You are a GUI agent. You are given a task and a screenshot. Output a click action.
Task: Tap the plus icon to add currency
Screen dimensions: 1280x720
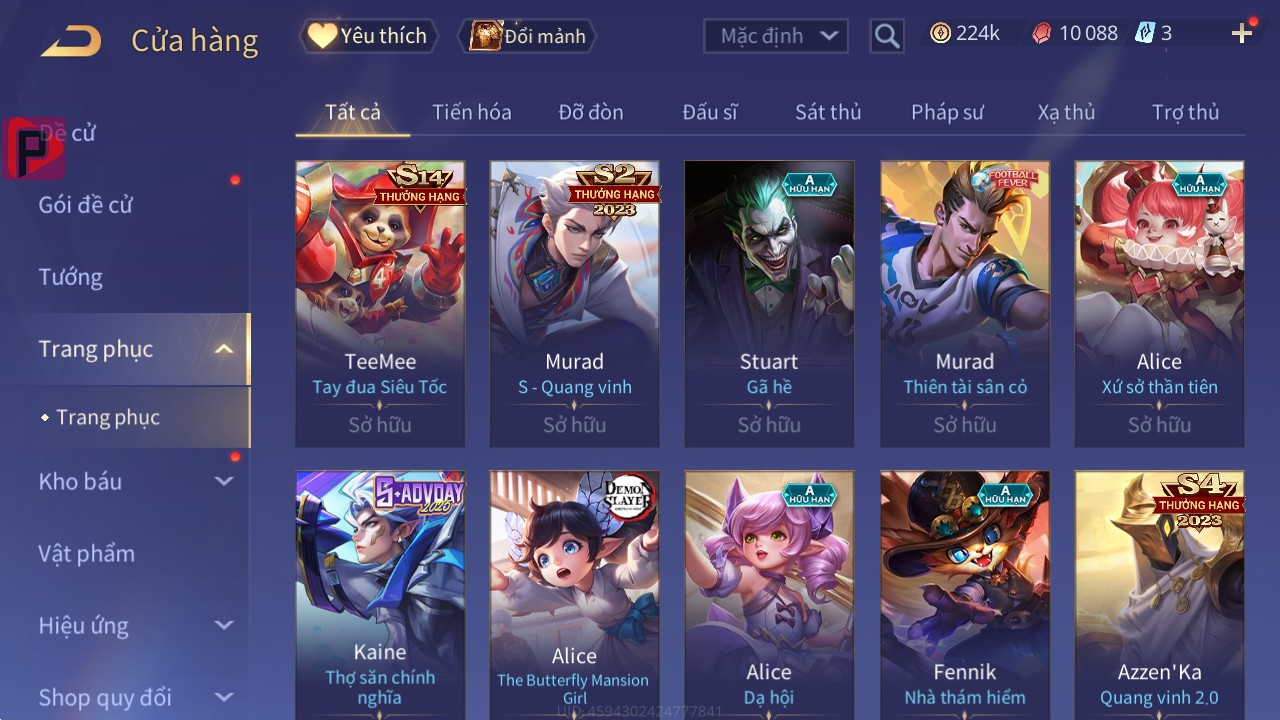pyautogui.click(x=1242, y=34)
